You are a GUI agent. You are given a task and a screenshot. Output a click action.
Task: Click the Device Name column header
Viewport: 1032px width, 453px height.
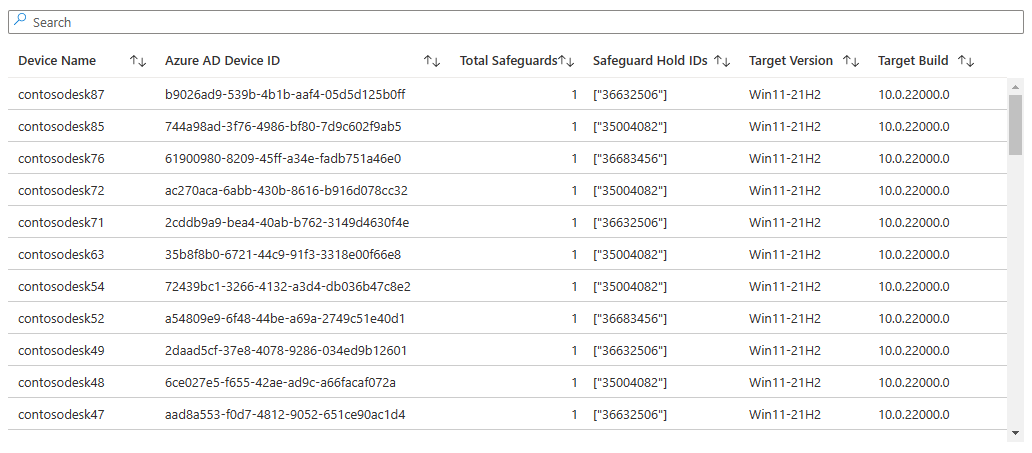point(57,61)
